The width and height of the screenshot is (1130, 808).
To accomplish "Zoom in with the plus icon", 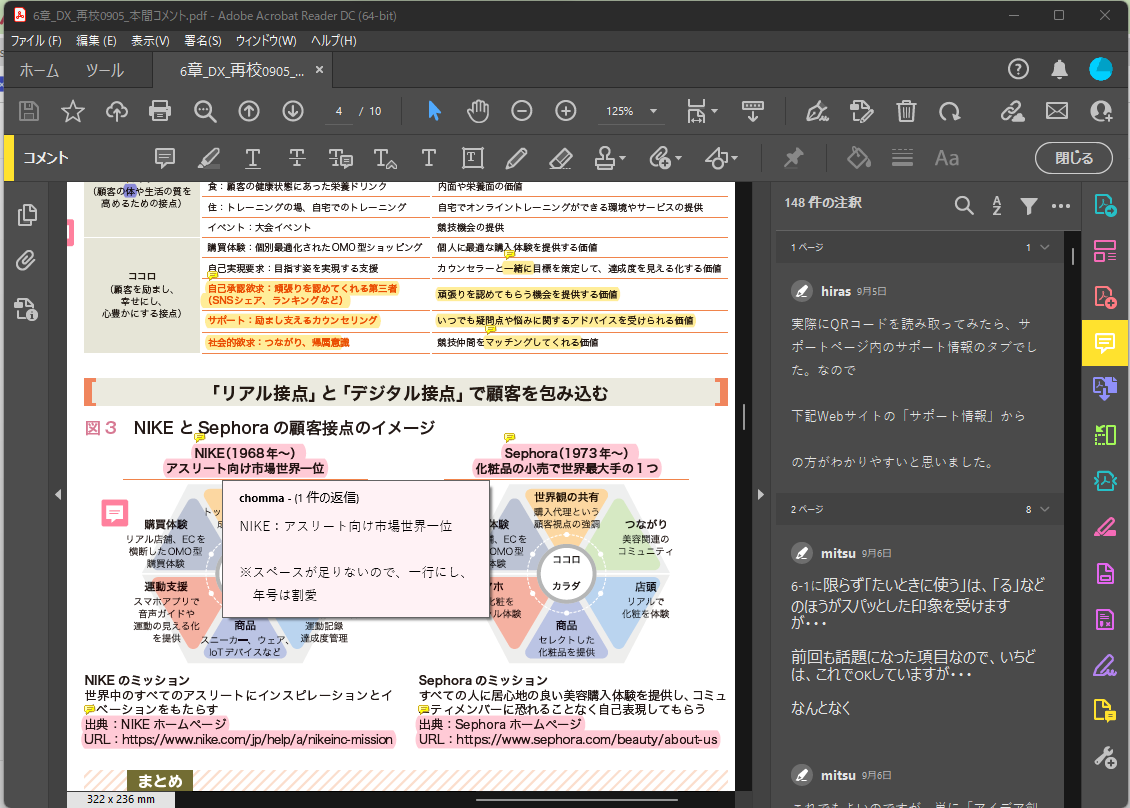I will pos(566,111).
